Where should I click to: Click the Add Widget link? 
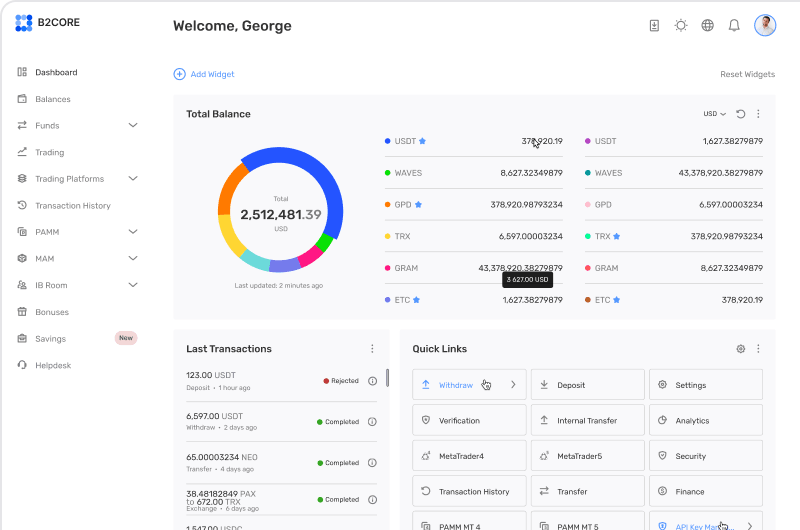pyautogui.click(x=204, y=74)
